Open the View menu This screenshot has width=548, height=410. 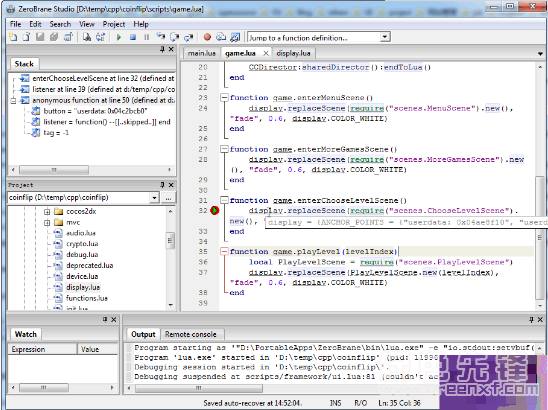point(87,24)
